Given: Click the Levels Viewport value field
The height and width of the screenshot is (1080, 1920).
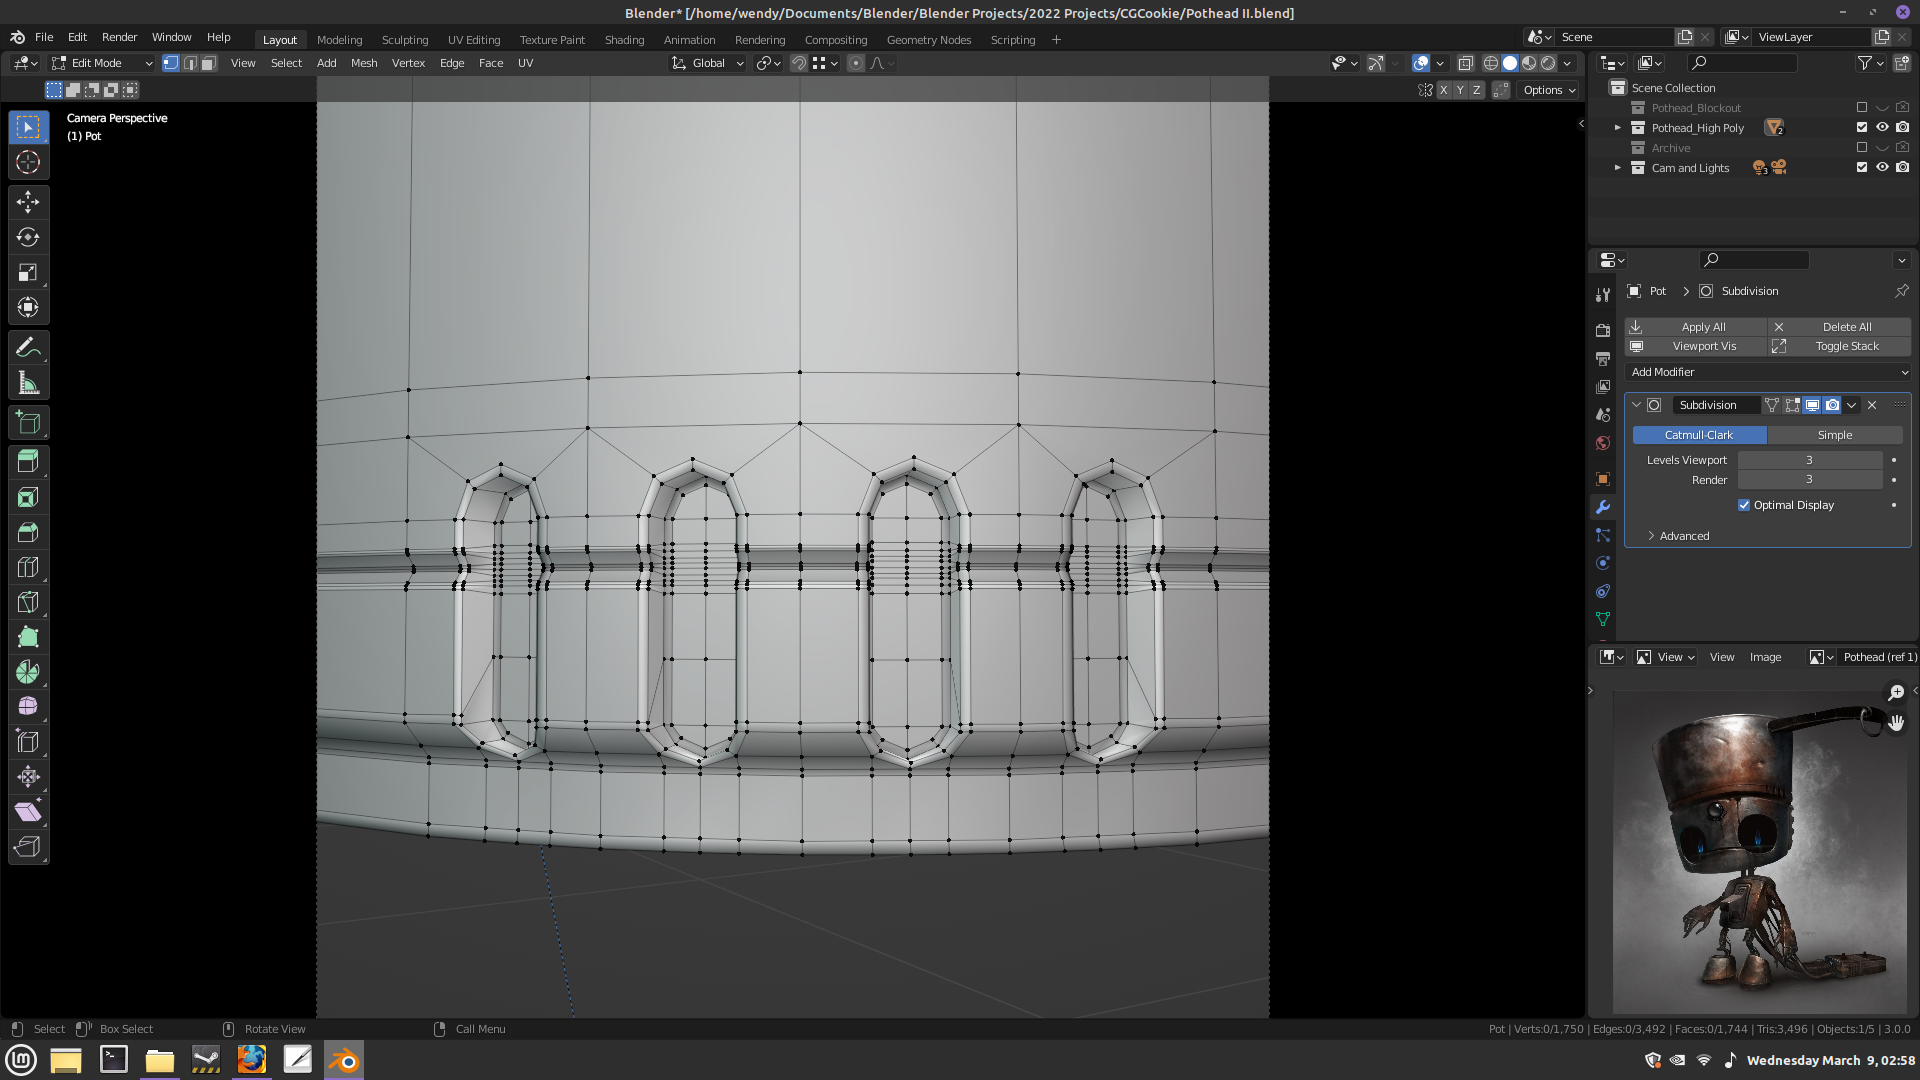Looking at the screenshot, I should coord(1809,460).
